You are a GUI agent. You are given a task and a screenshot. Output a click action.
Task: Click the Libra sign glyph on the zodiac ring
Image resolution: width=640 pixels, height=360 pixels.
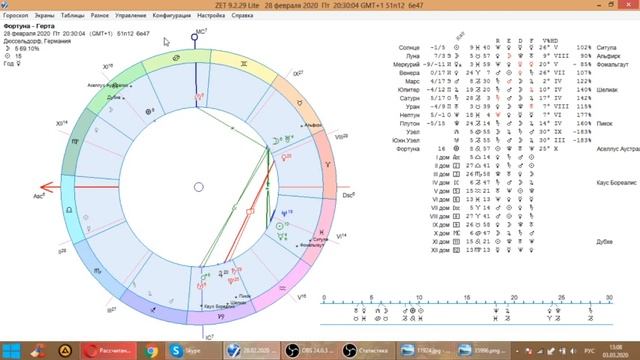pyautogui.click(x=69, y=210)
